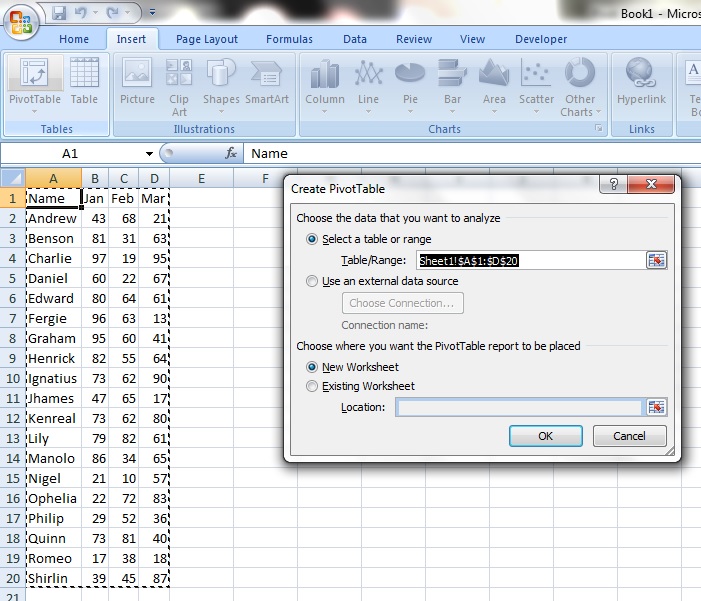This screenshot has height=601, width=701.
Task: Select 'Use an external data source' option
Action: [313, 282]
